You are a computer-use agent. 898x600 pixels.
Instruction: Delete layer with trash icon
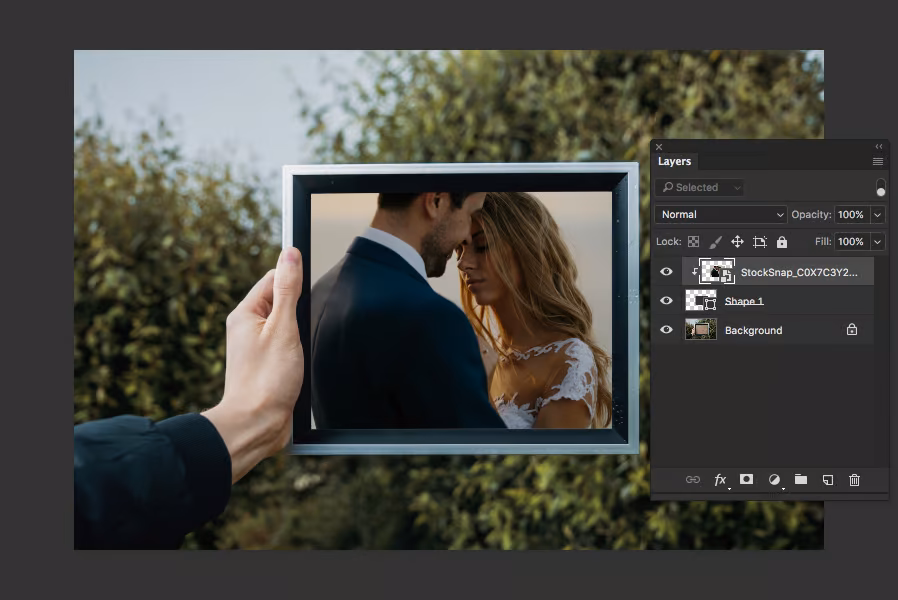(x=854, y=480)
